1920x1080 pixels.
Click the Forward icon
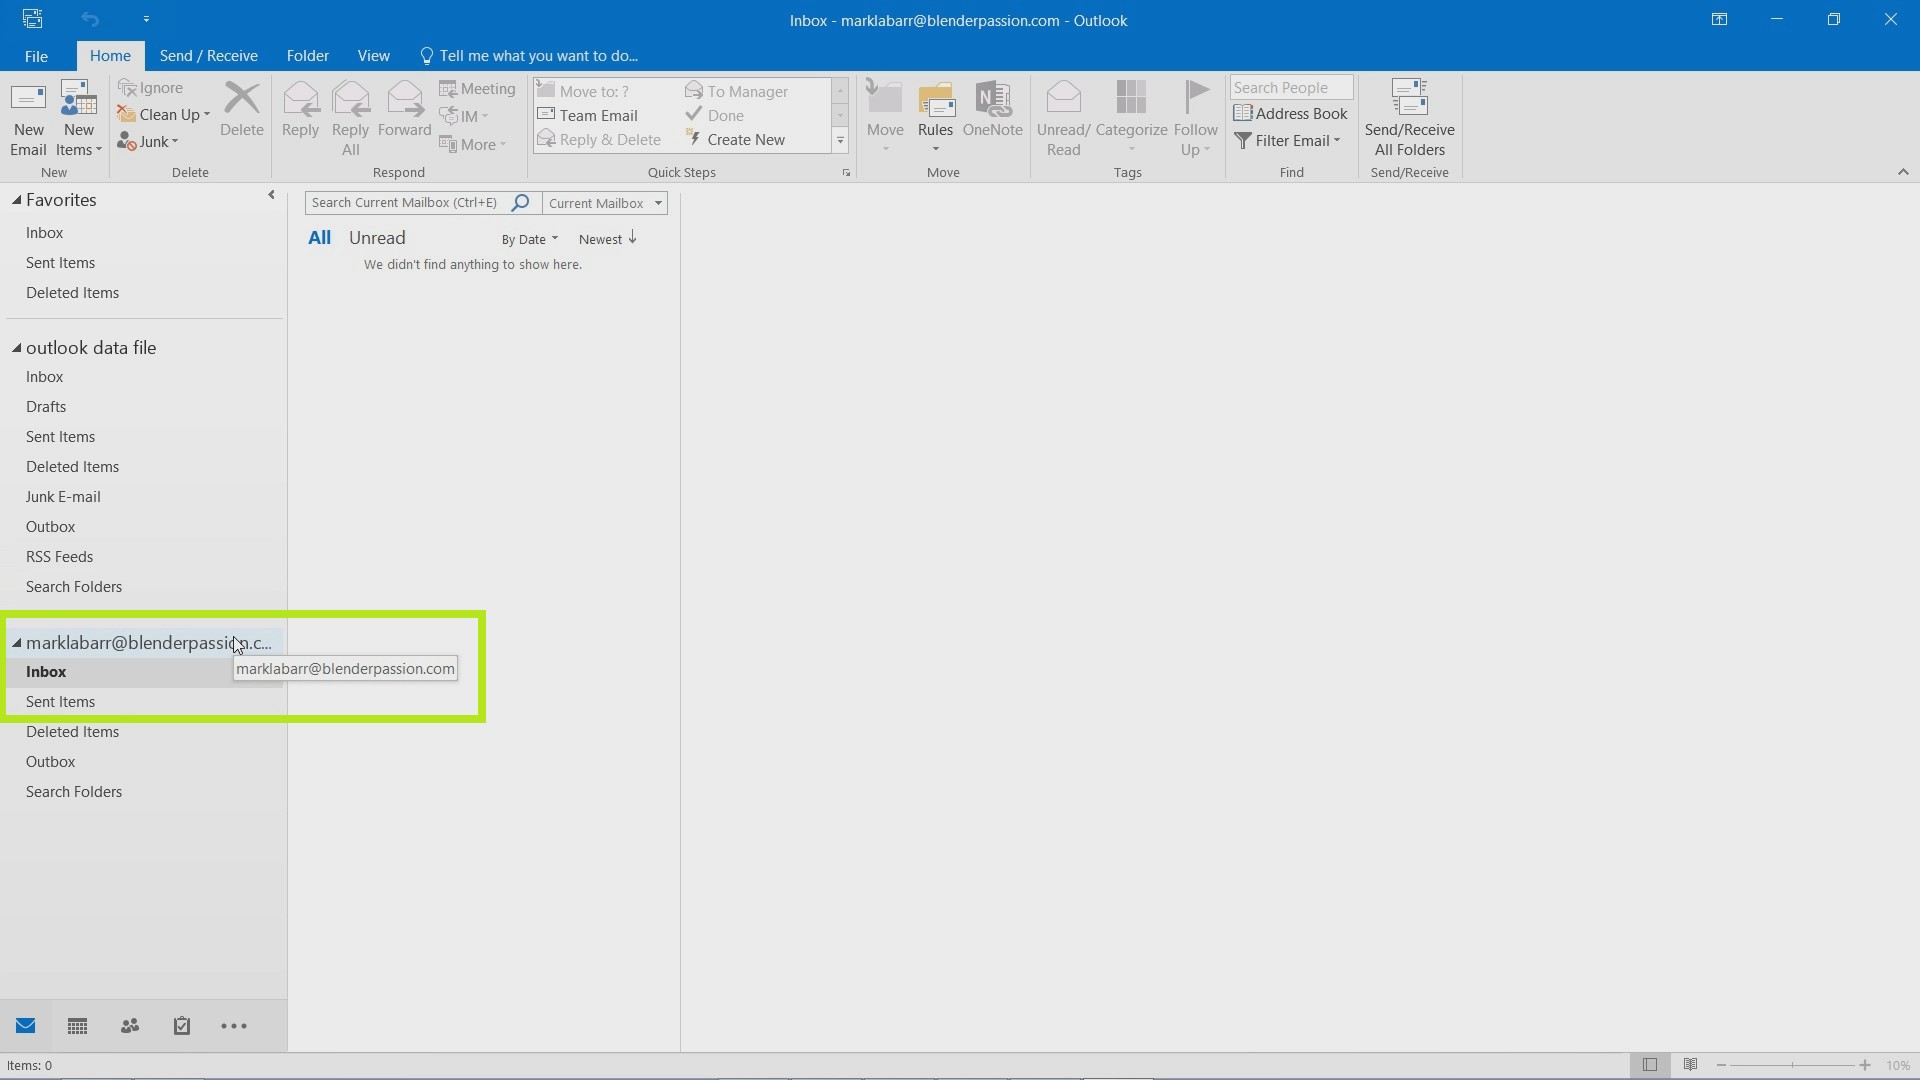[x=404, y=110]
